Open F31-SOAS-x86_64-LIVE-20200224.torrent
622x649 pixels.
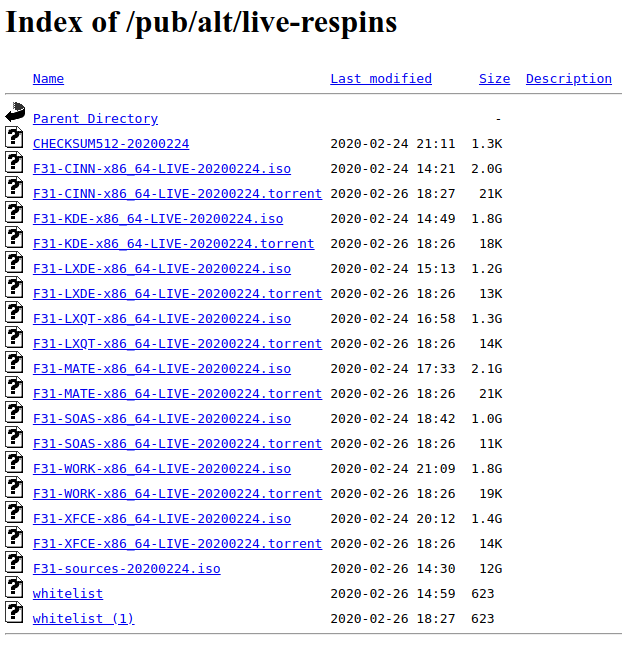(178, 444)
